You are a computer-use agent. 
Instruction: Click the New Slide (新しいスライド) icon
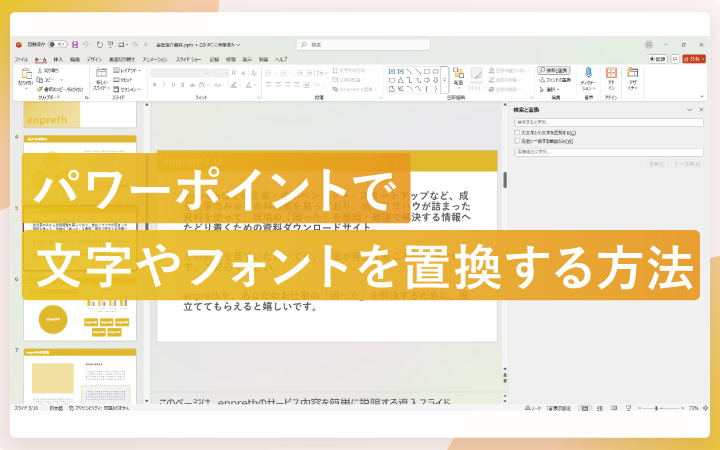(101, 73)
